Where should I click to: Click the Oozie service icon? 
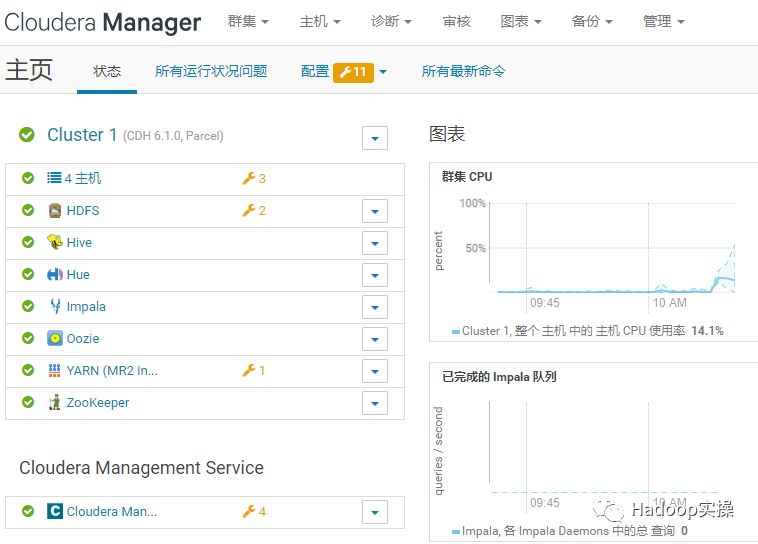[55, 338]
